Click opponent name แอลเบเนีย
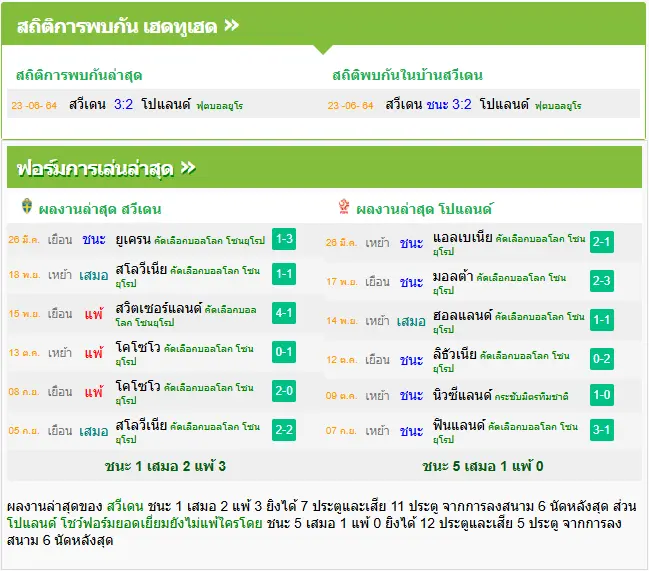 click(x=463, y=238)
